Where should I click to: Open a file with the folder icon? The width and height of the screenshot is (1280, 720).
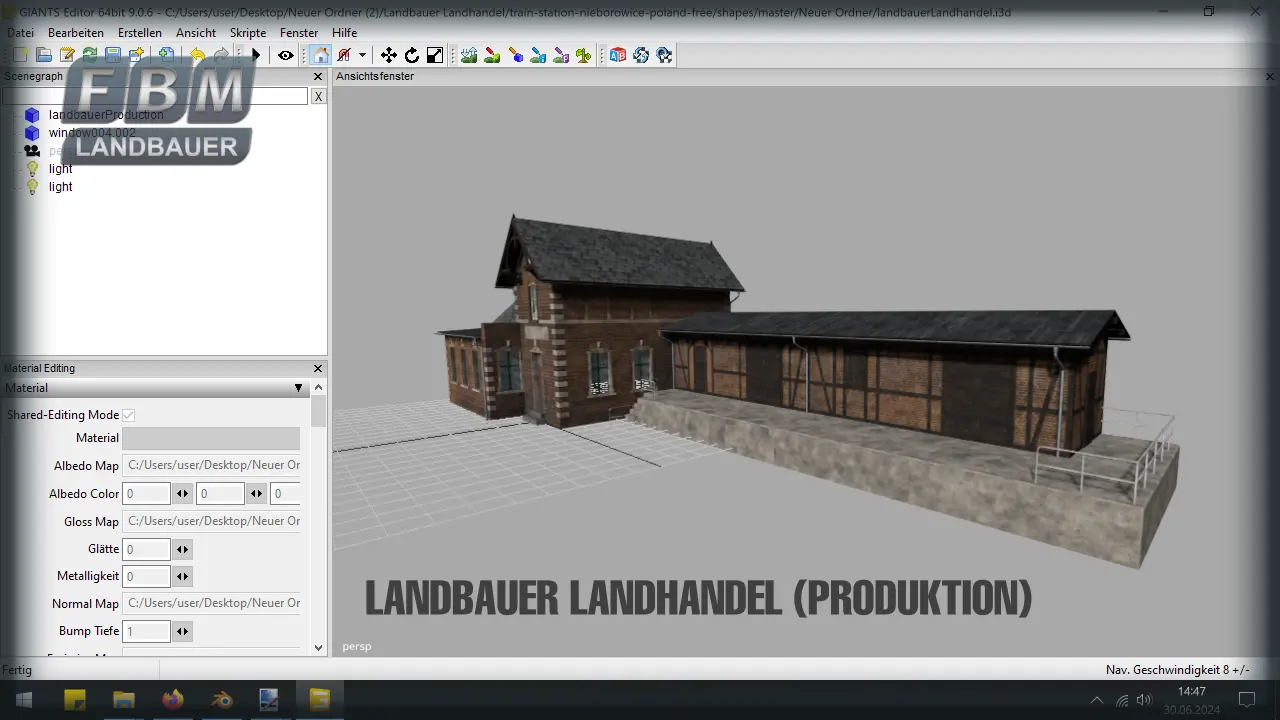tap(43, 55)
